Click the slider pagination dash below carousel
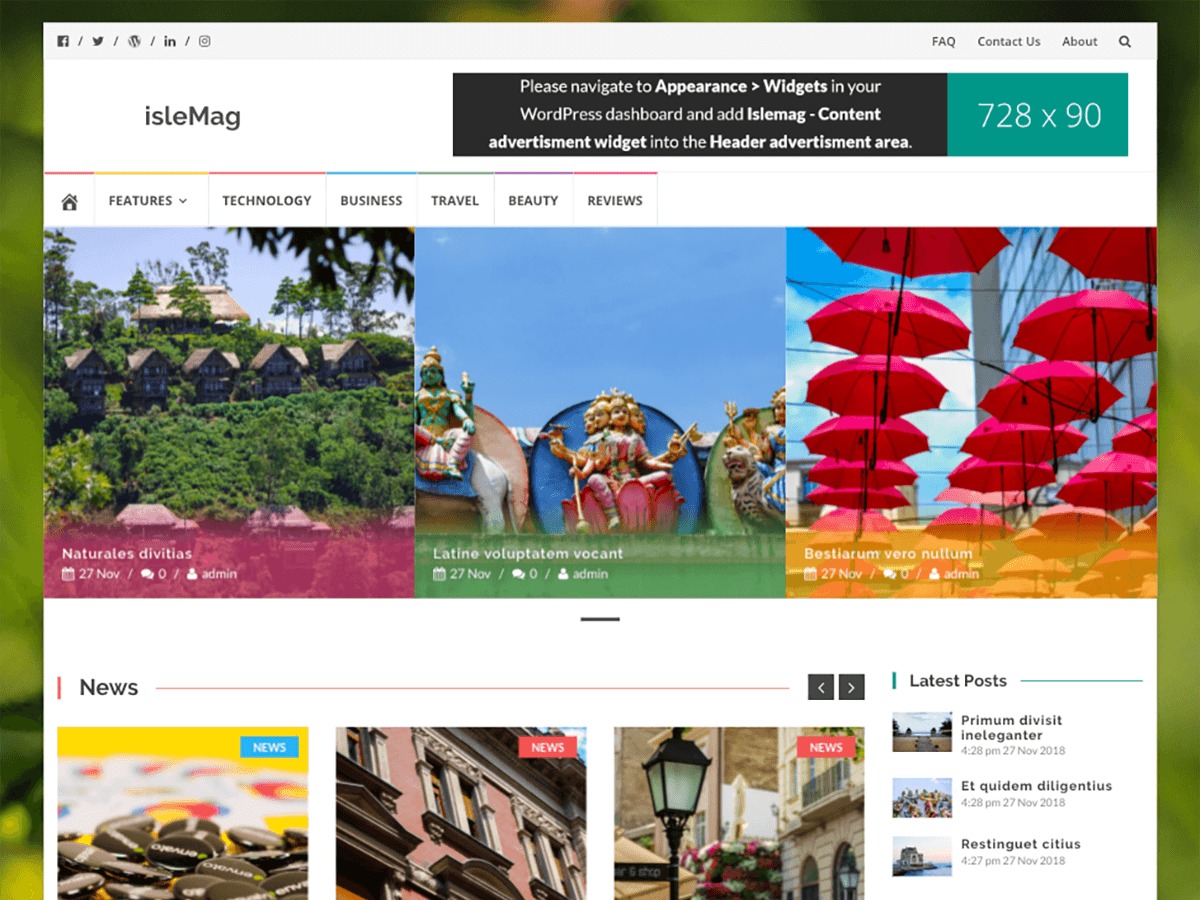Viewport: 1200px width, 900px height. (598, 620)
